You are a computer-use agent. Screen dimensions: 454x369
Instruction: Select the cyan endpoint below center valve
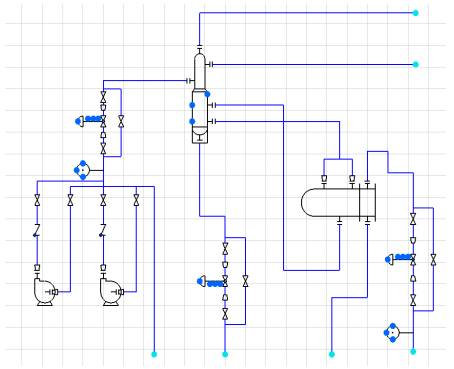click(x=225, y=354)
